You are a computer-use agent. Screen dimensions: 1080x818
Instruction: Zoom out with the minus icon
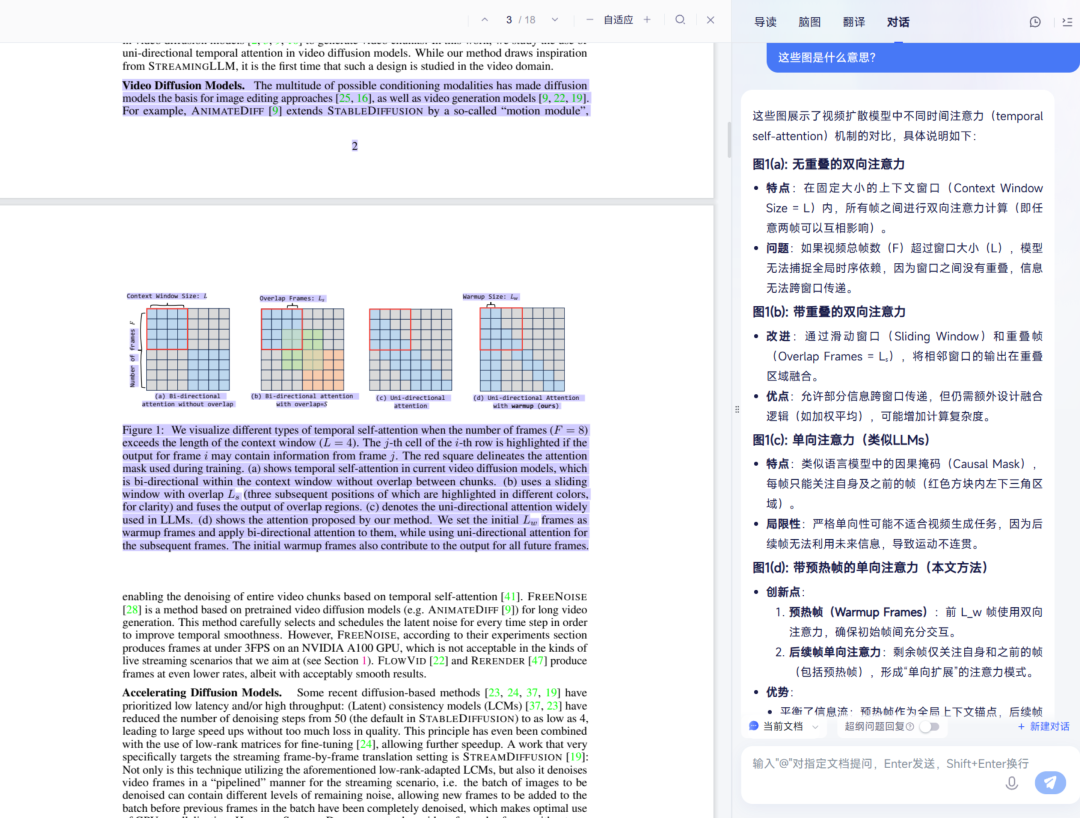click(589, 20)
